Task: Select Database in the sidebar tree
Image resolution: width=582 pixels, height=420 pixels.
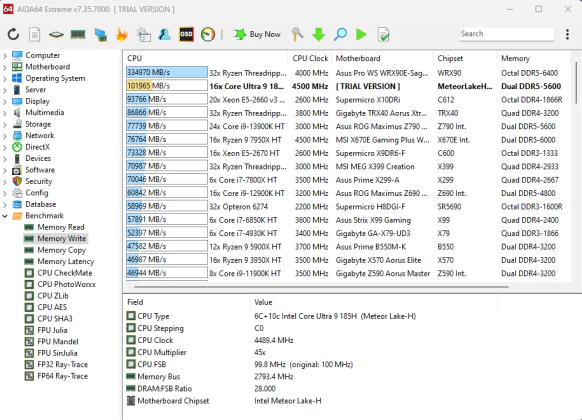Action: click(x=40, y=204)
